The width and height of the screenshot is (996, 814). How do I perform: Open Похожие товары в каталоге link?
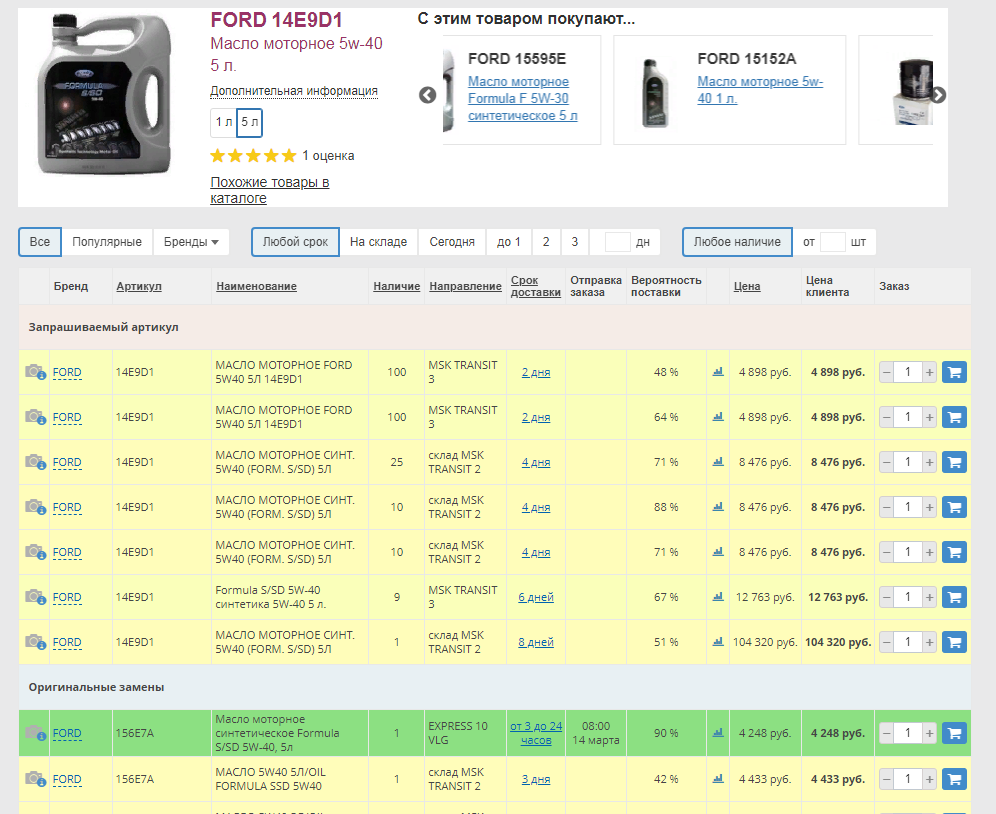click(270, 190)
